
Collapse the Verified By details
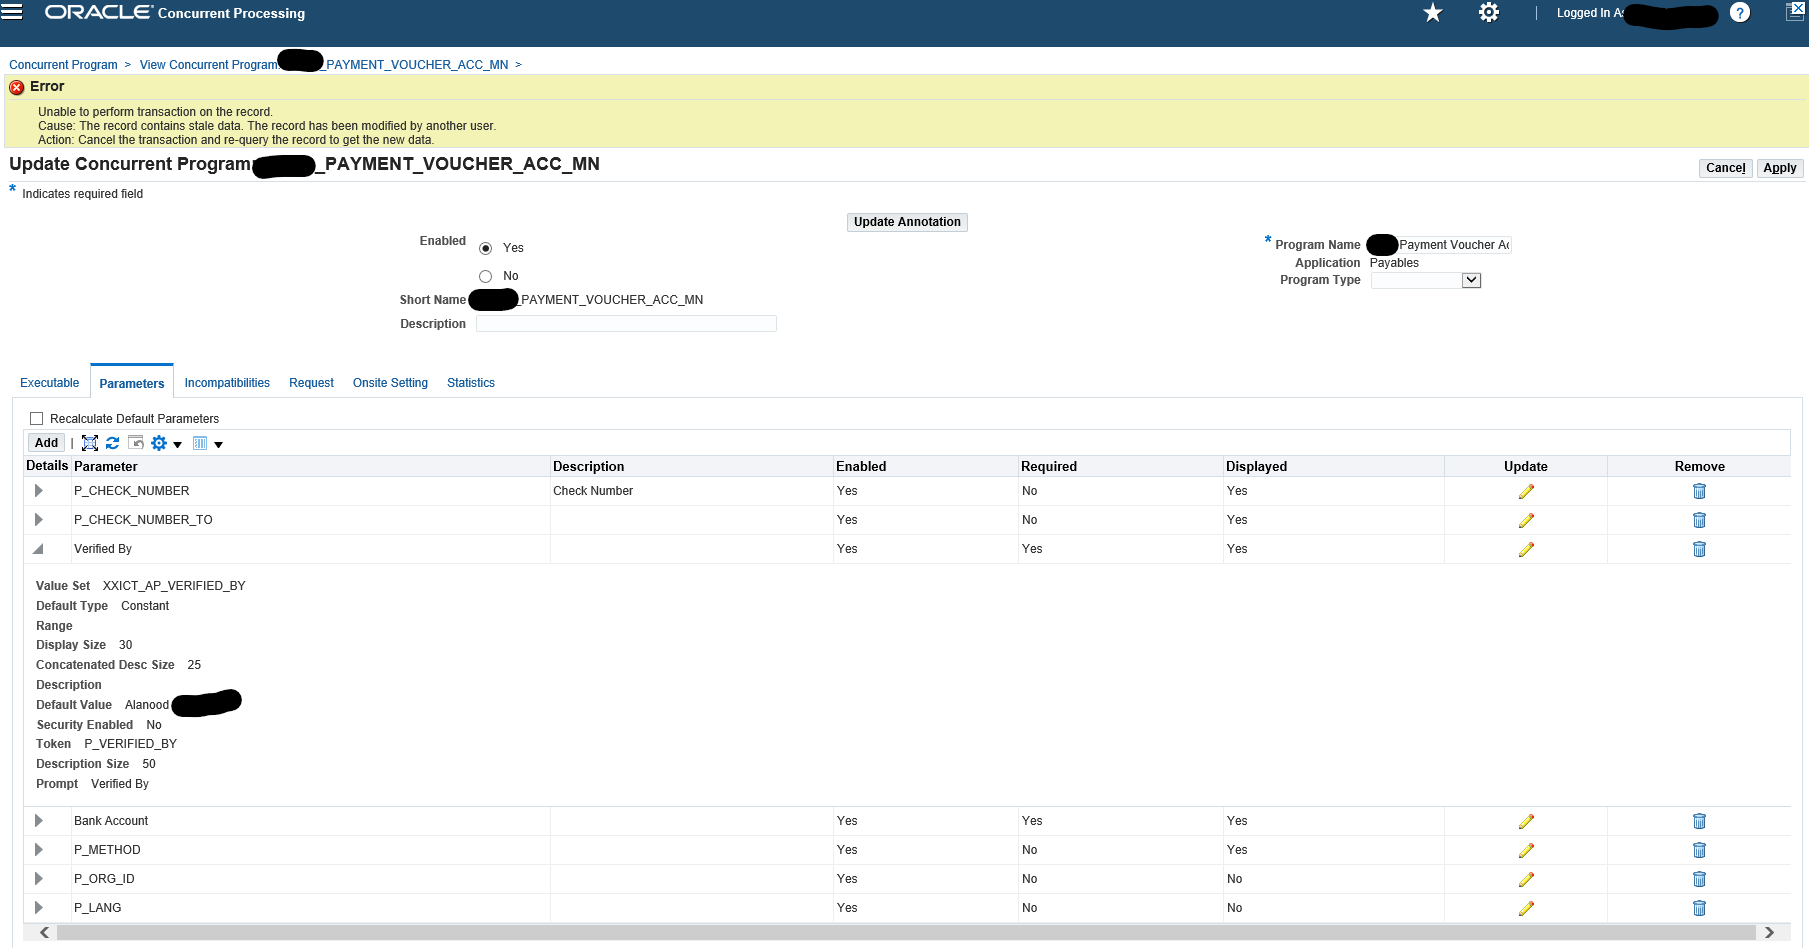point(39,549)
